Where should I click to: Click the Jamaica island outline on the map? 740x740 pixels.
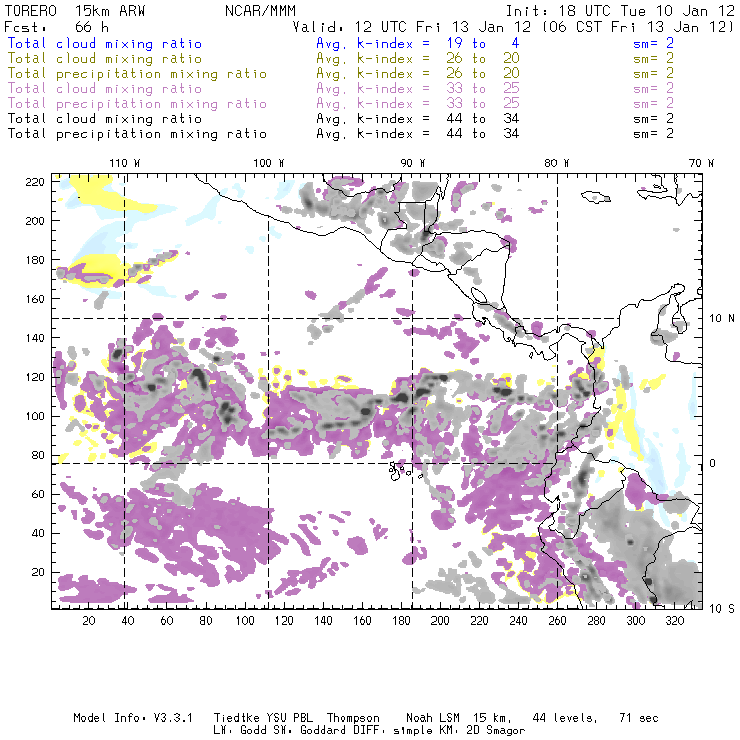point(595,197)
